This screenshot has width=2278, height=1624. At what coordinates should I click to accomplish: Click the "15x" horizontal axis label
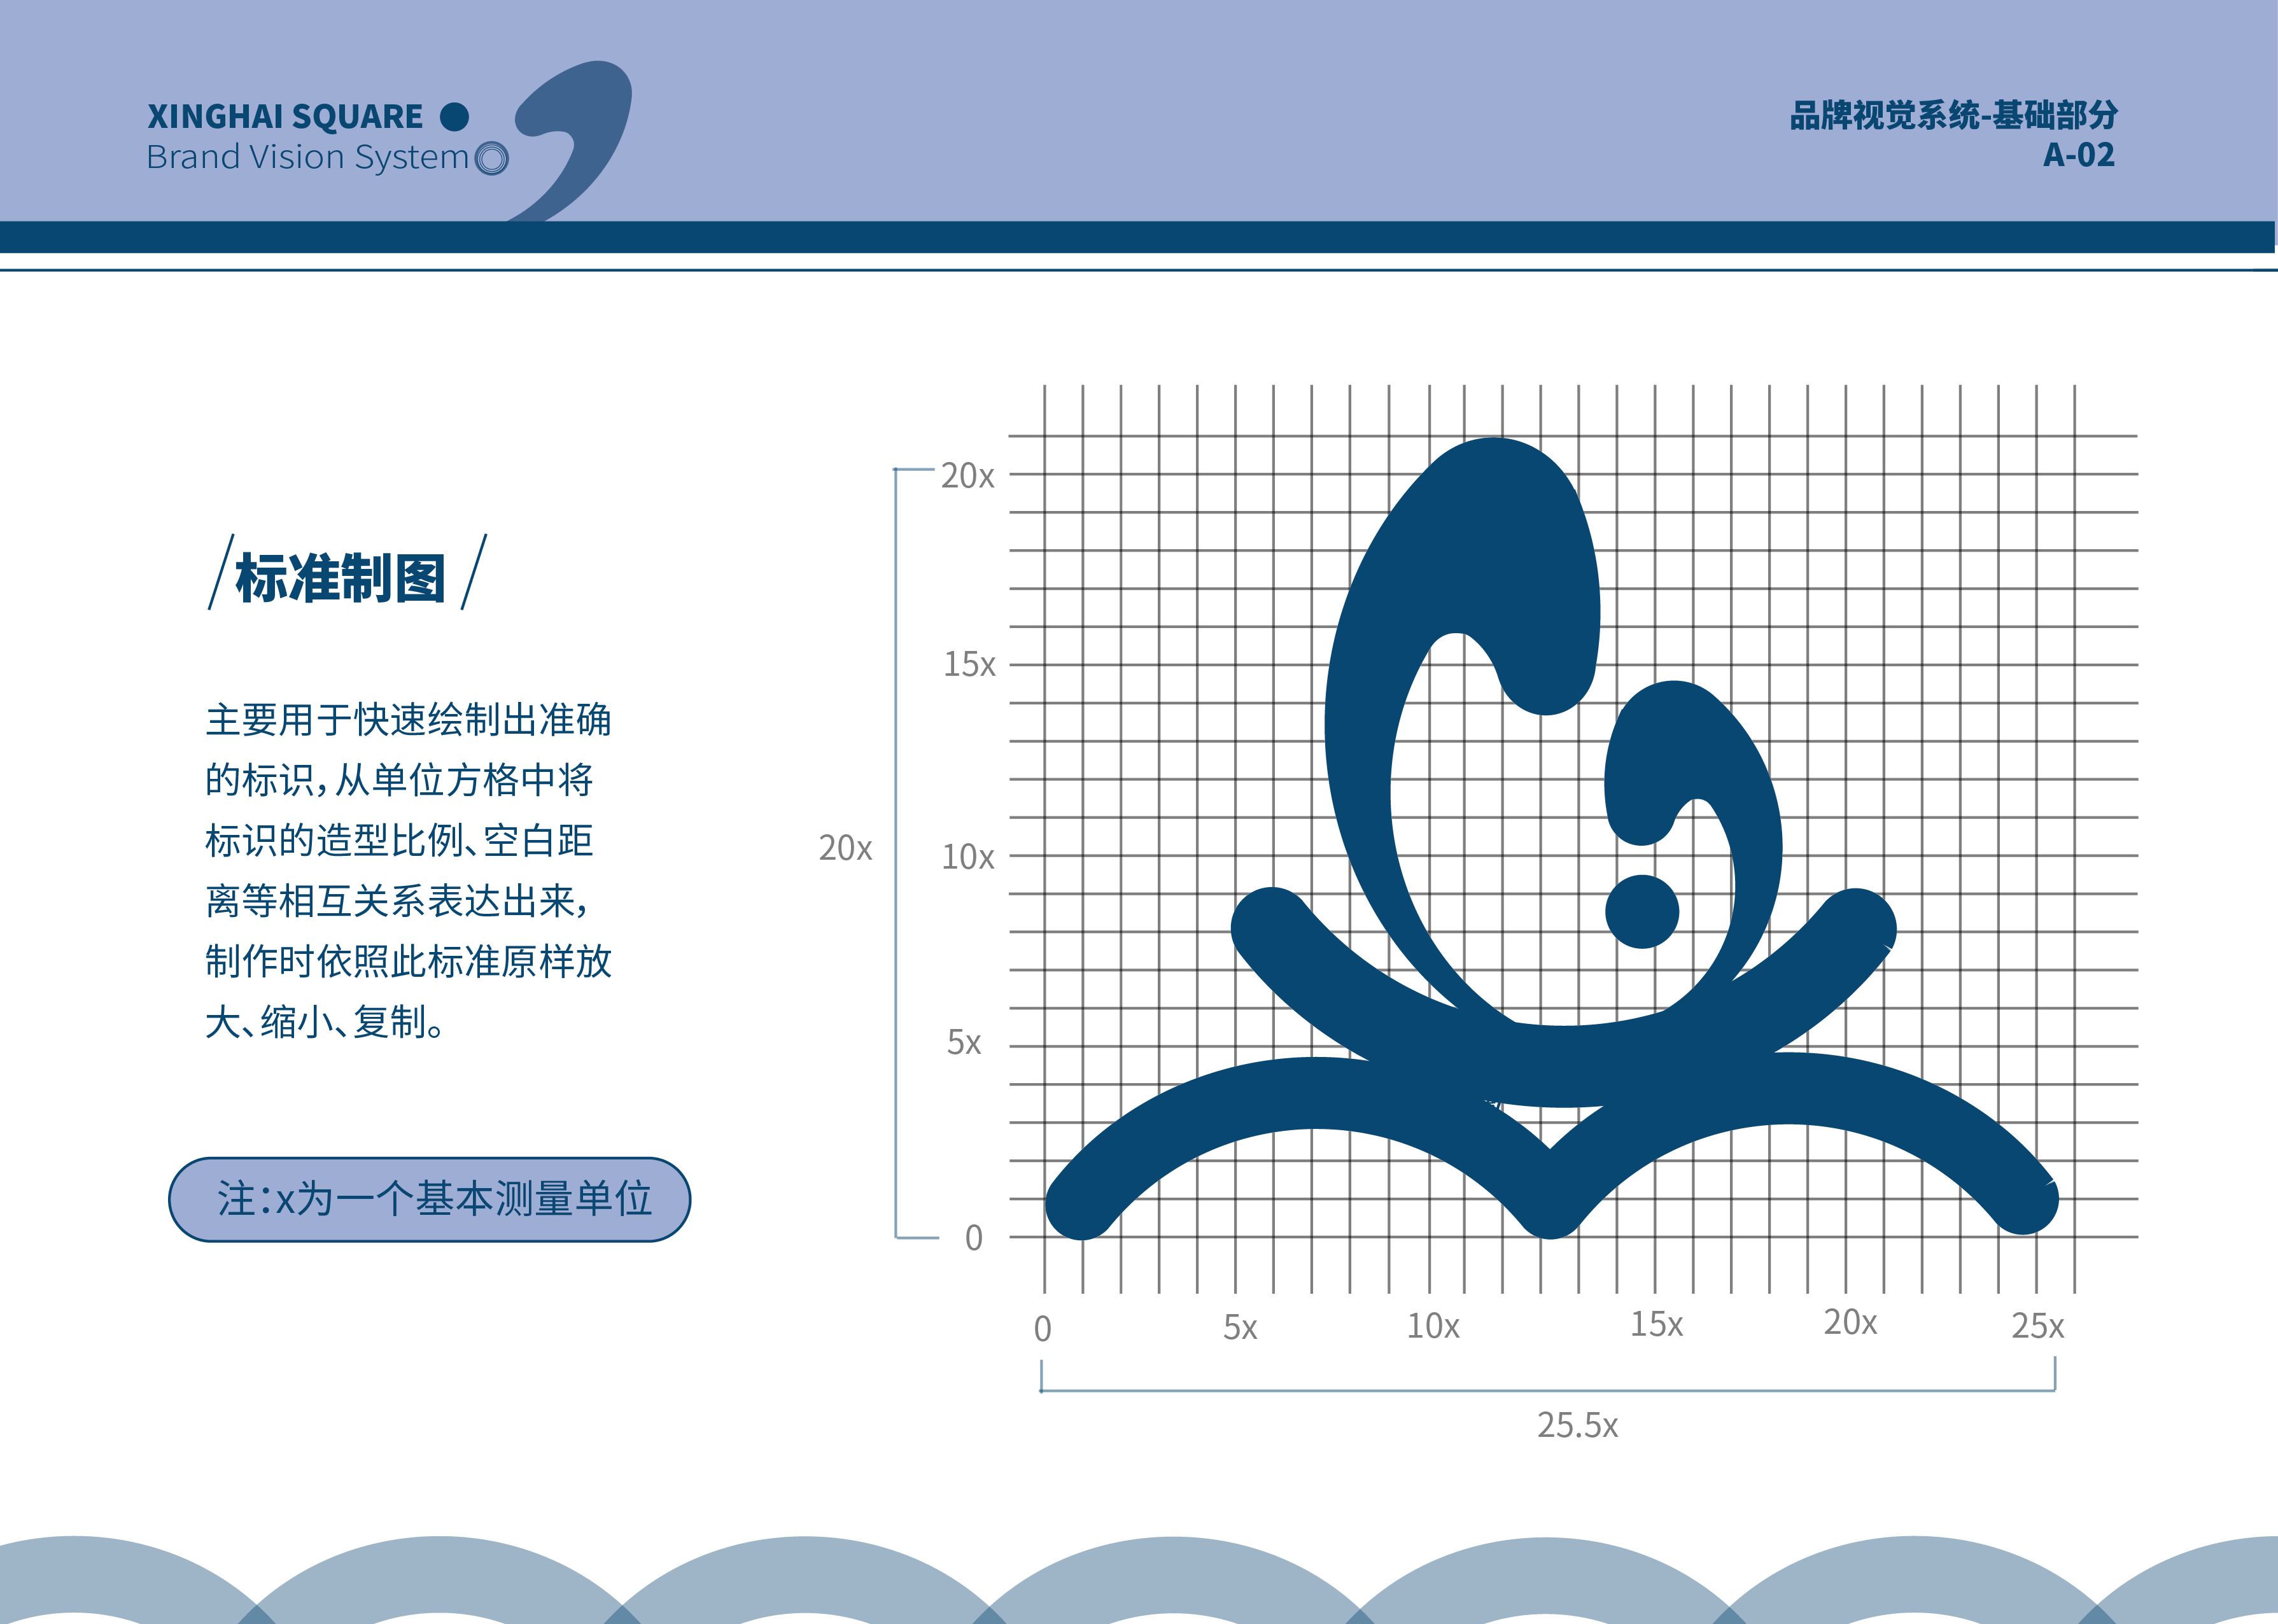(x=1656, y=1324)
